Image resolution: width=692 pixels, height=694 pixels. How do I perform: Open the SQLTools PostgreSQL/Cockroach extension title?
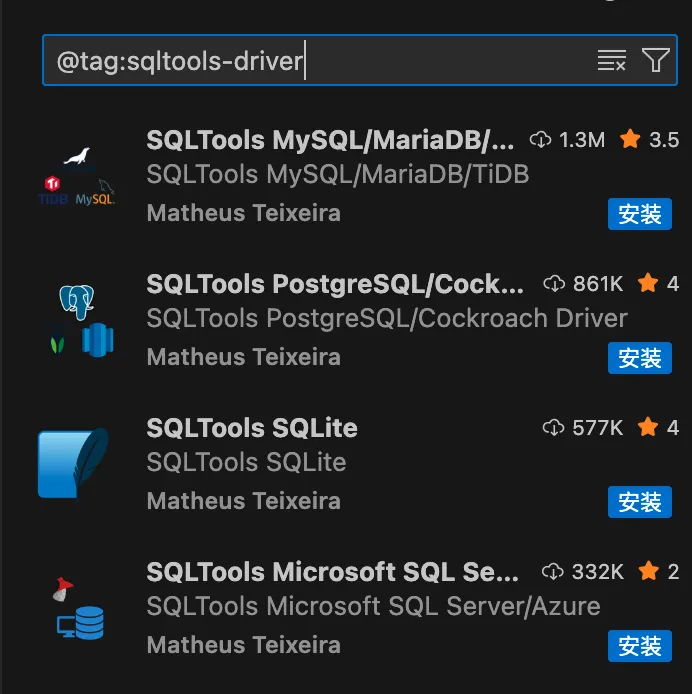click(334, 284)
